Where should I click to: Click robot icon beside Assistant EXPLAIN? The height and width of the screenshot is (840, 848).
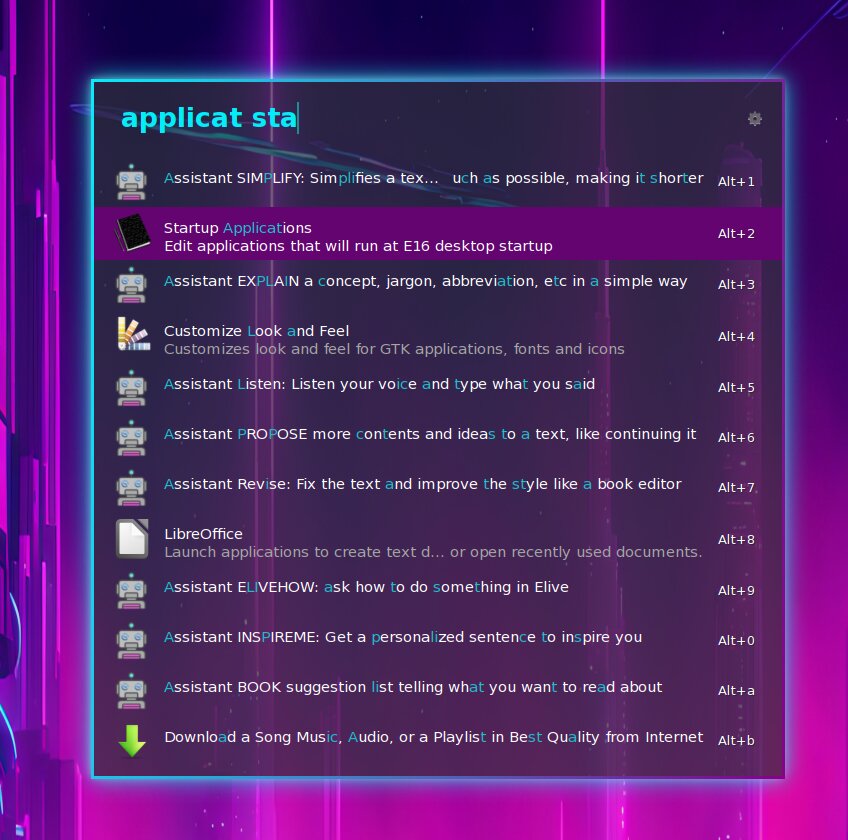(x=131, y=285)
